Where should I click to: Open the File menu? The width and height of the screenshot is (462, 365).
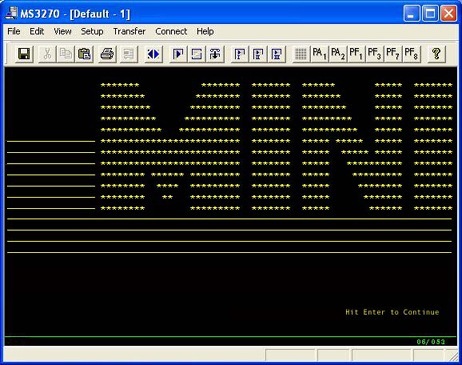click(14, 31)
